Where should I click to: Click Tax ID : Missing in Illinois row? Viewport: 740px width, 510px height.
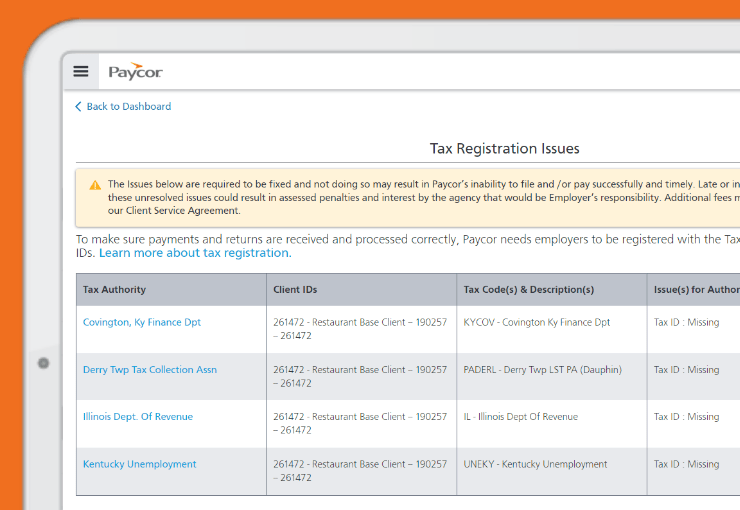(x=686, y=417)
